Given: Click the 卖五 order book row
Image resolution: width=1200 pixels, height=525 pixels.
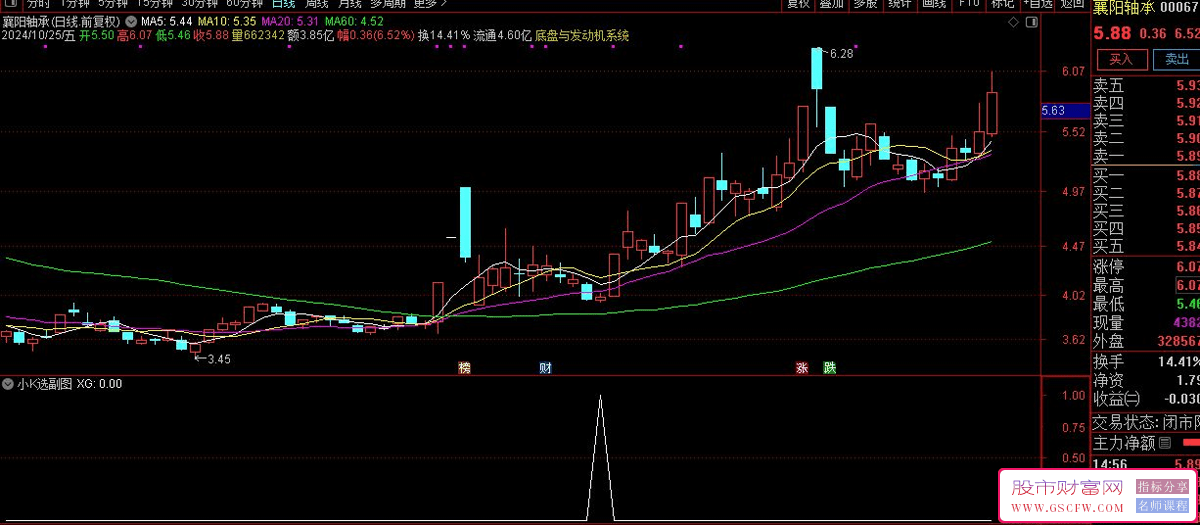Looking at the screenshot, I should pyautogui.click(x=1146, y=85).
